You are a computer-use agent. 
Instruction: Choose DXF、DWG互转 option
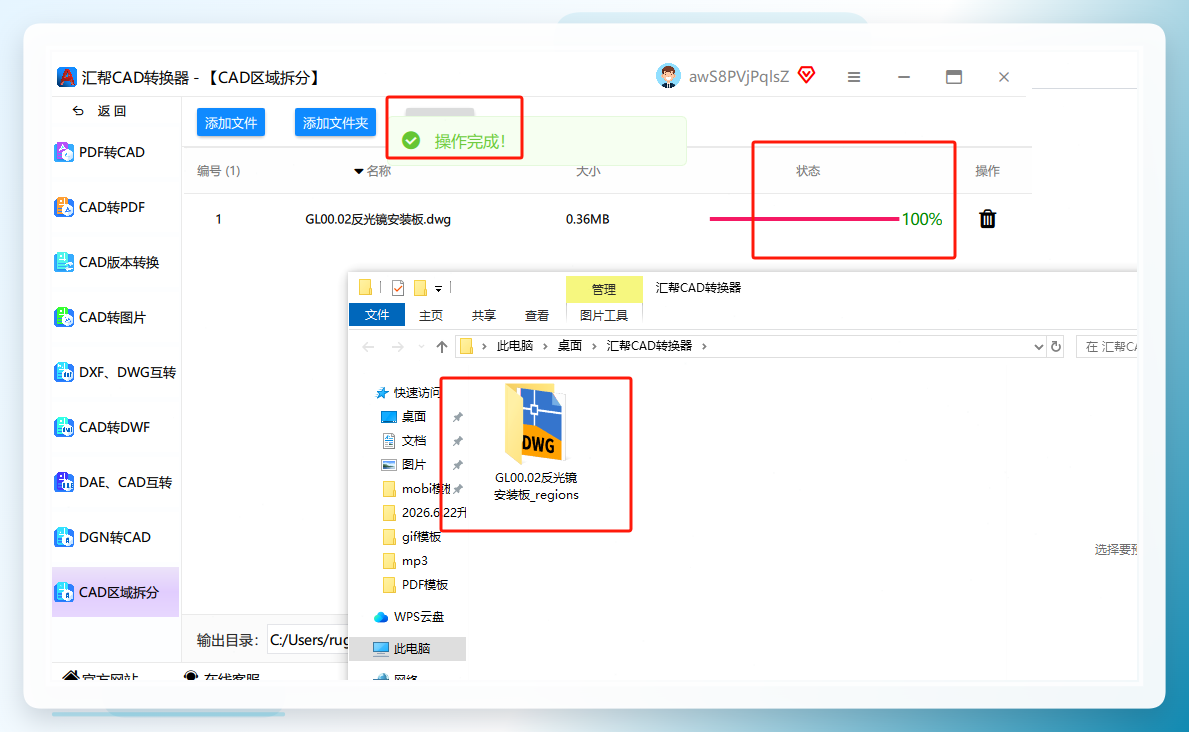(115, 372)
